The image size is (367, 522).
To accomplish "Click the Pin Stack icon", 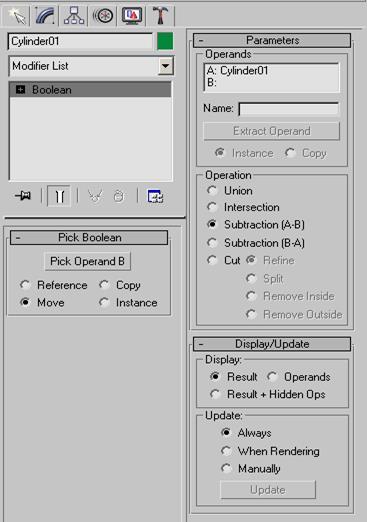I will (x=23, y=196).
